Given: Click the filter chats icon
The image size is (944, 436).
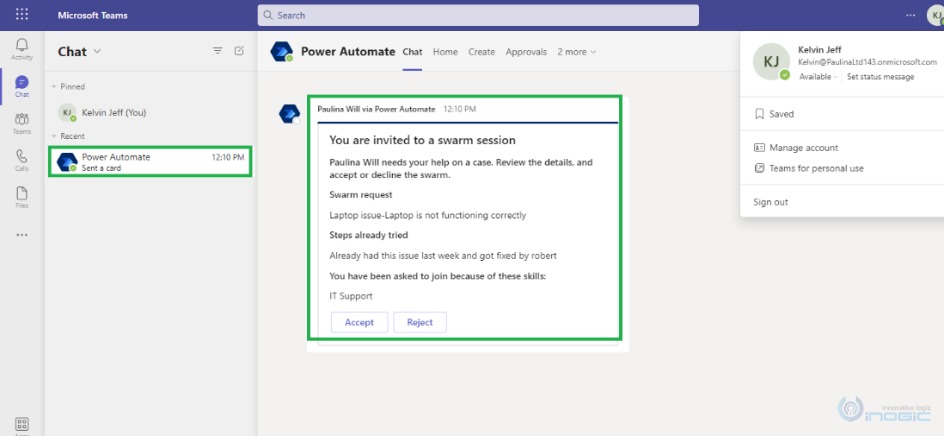Looking at the screenshot, I should click(x=218, y=51).
